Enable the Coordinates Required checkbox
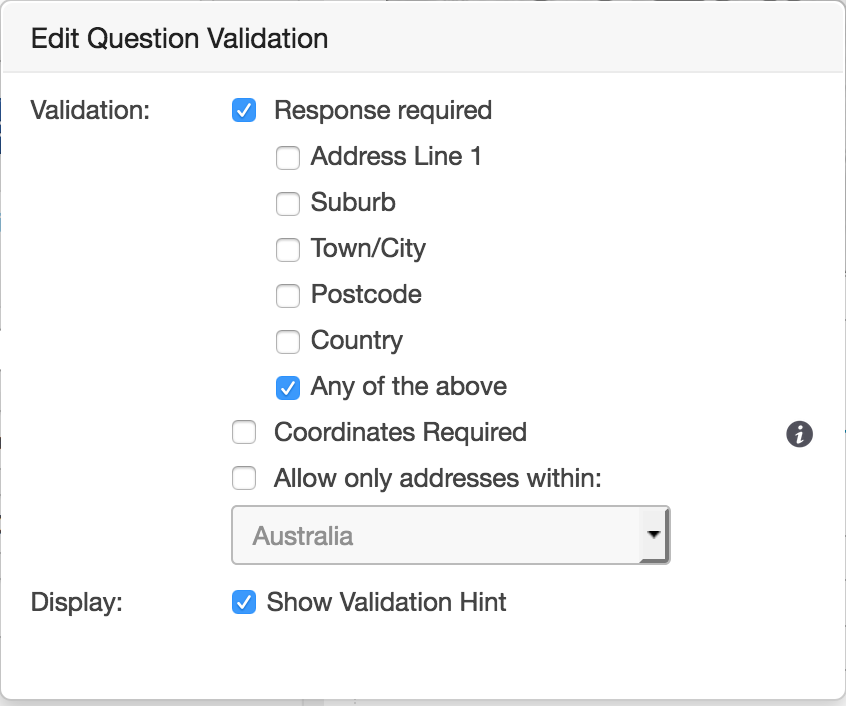 244,433
